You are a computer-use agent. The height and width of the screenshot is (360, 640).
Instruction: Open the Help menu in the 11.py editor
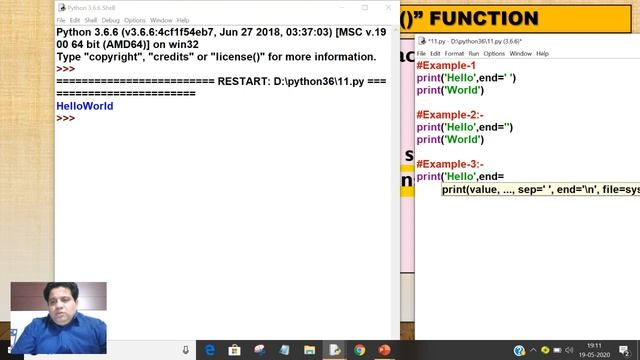[x=542, y=53]
